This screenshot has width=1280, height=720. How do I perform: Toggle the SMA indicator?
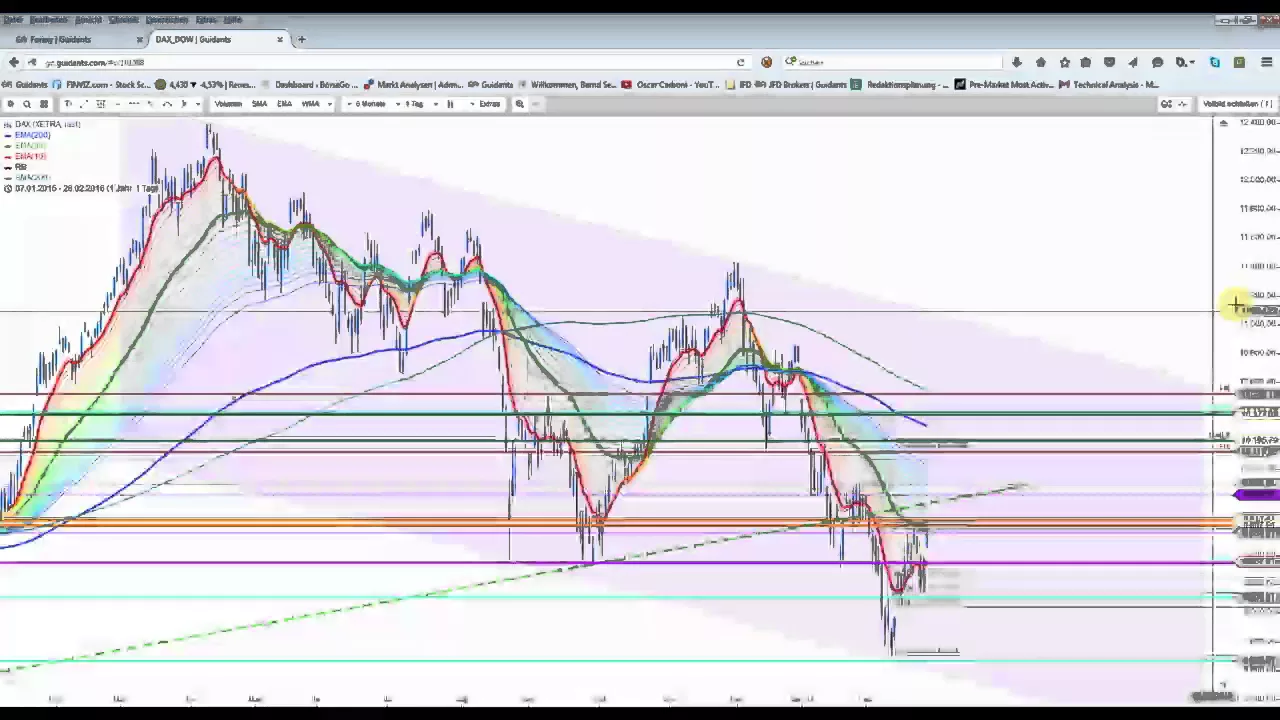pos(259,104)
